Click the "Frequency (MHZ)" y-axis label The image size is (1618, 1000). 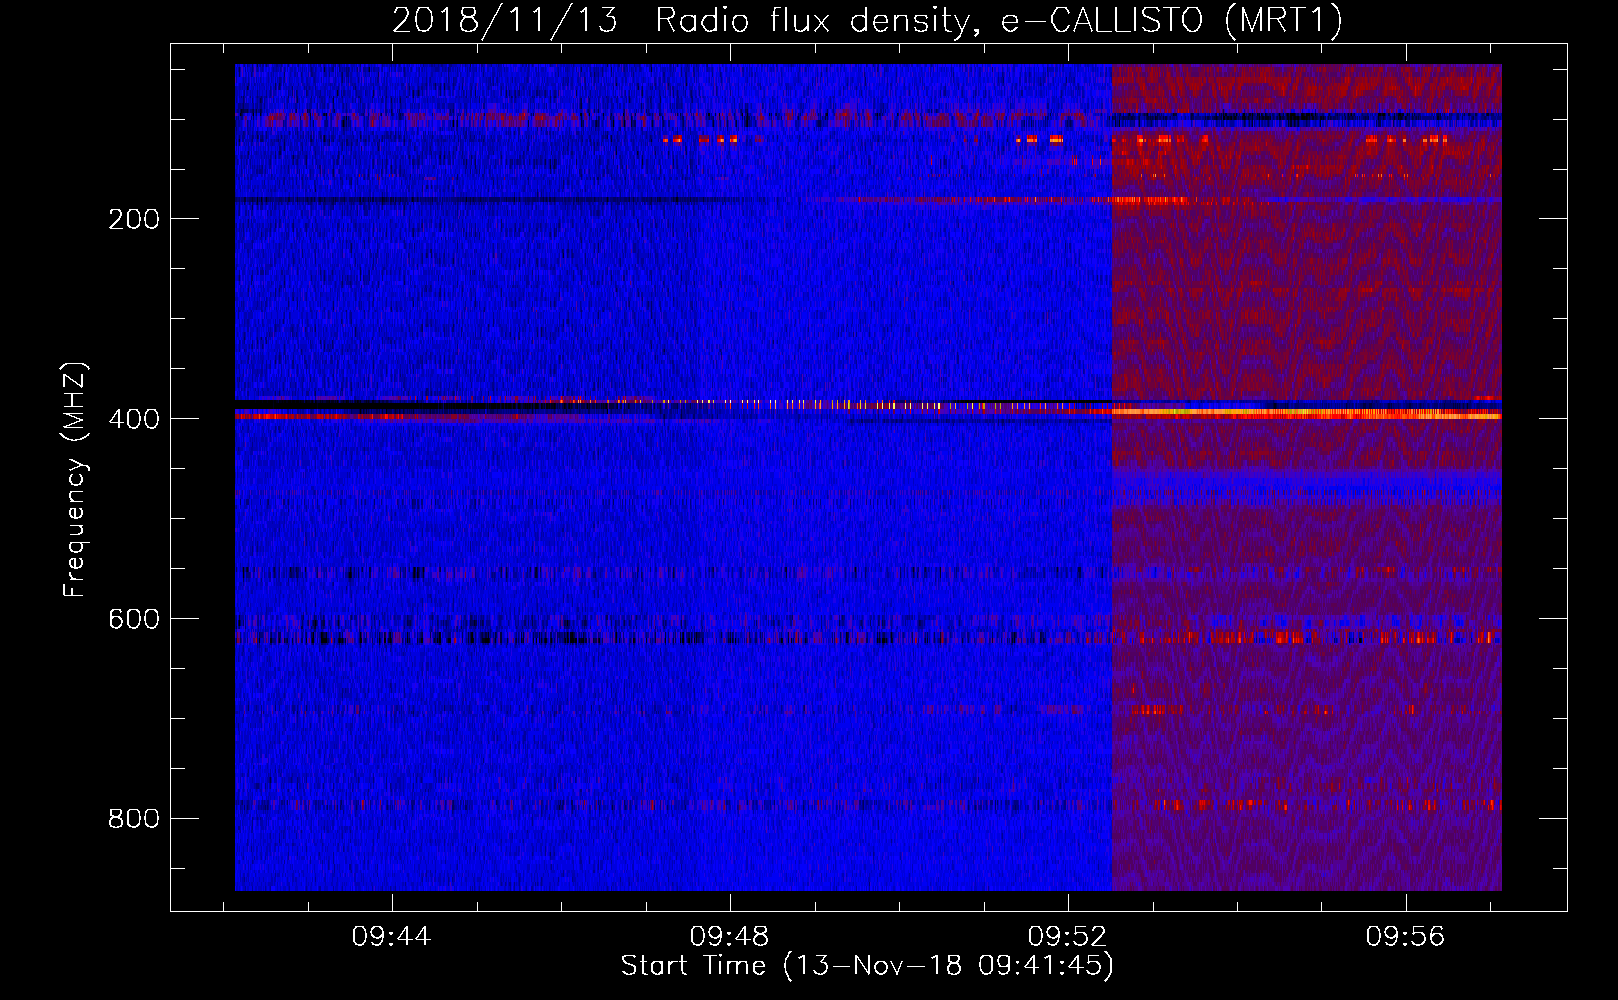(x=75, y=479)
